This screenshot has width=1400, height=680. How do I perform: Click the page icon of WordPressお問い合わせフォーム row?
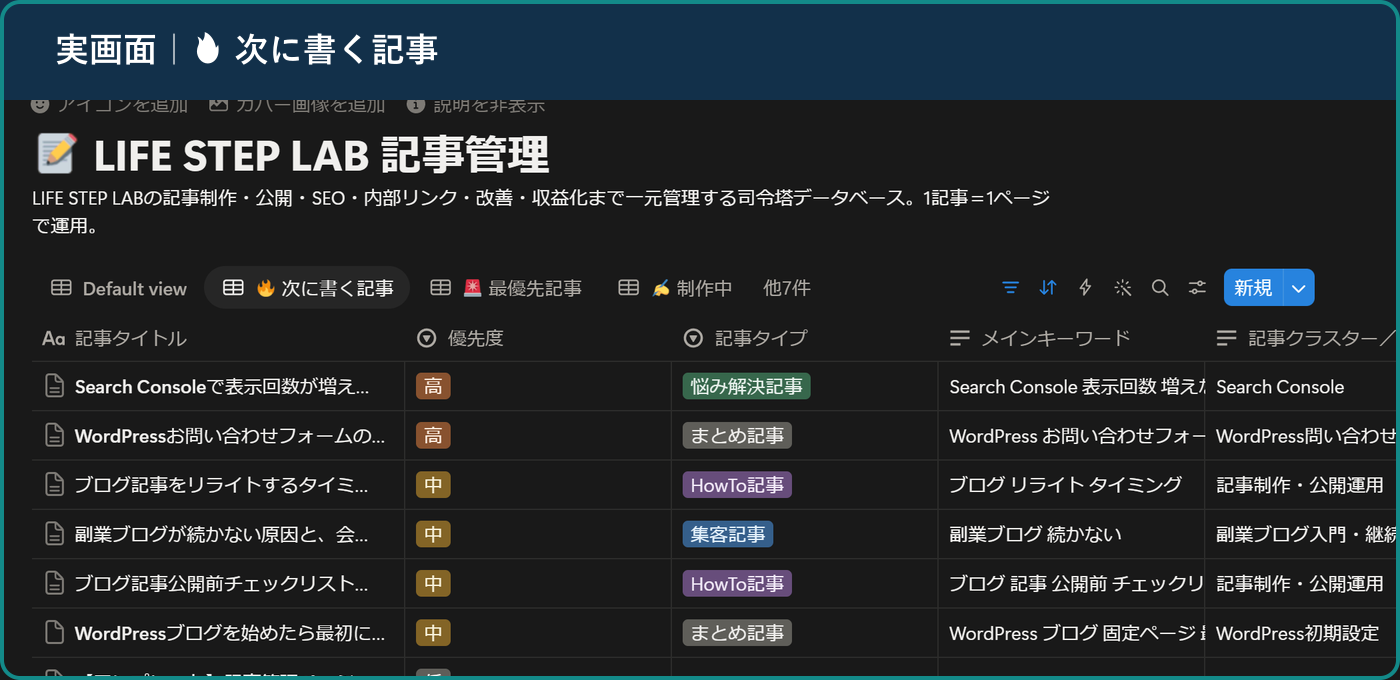point(55,436)
